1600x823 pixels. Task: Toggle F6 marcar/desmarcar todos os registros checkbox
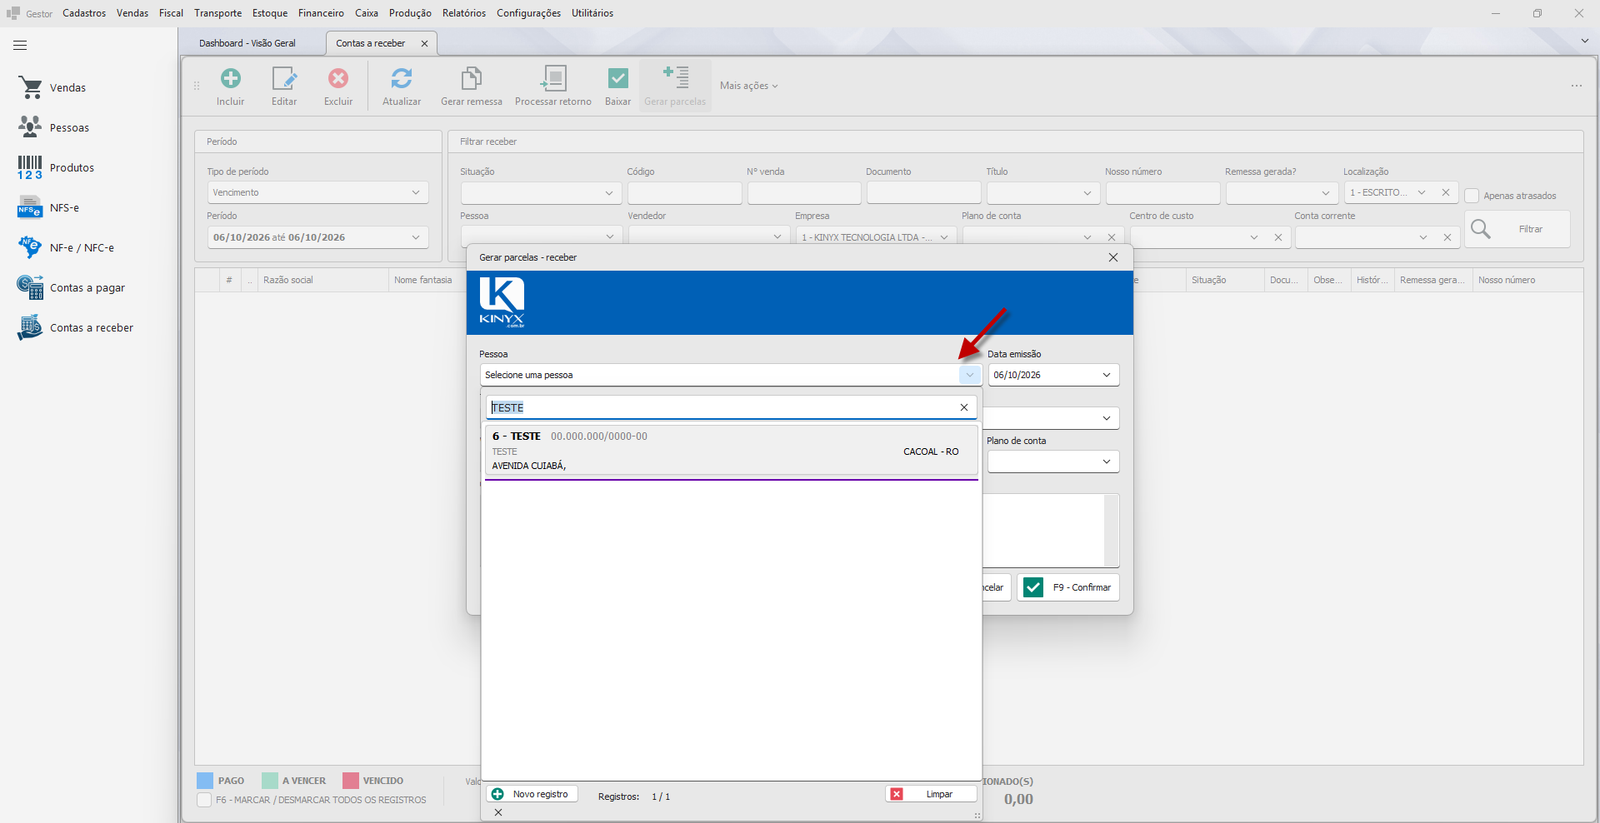[x=204, y=800]
